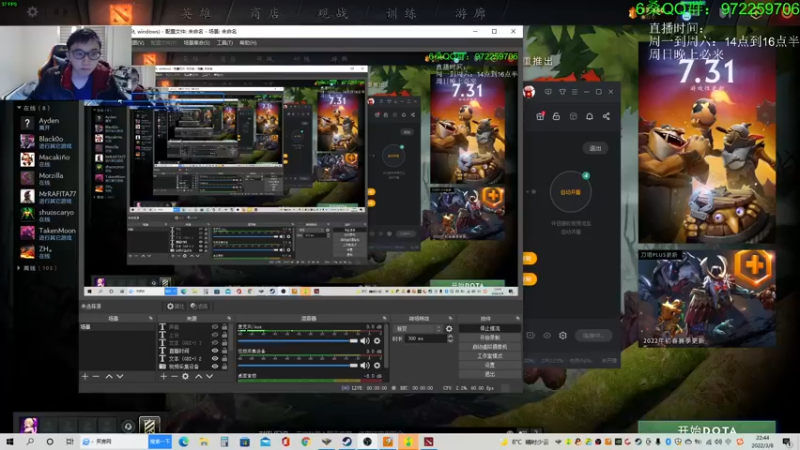Undock the Controls panel via its header icon
The width and height of the screenshot is (800, 450).
coord(517,318)
